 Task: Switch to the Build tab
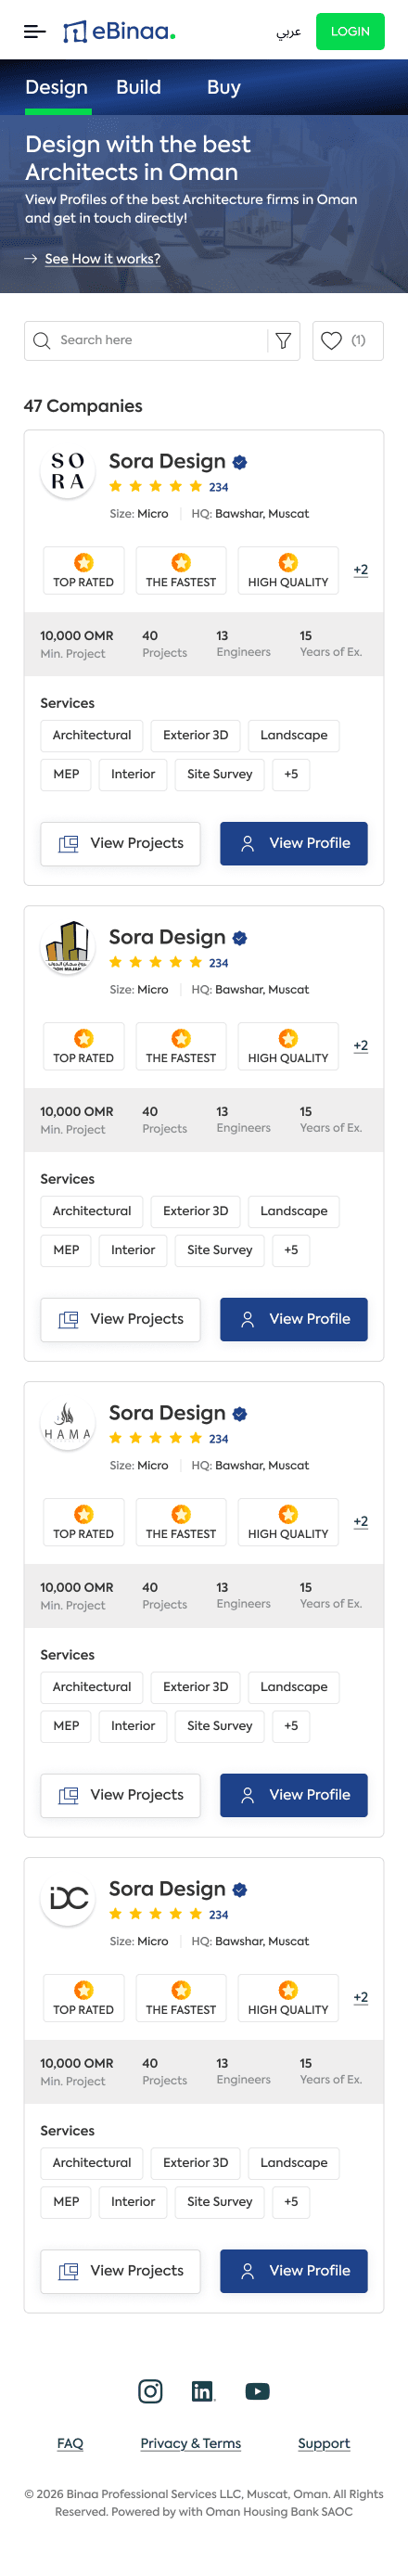coord(138,88)
